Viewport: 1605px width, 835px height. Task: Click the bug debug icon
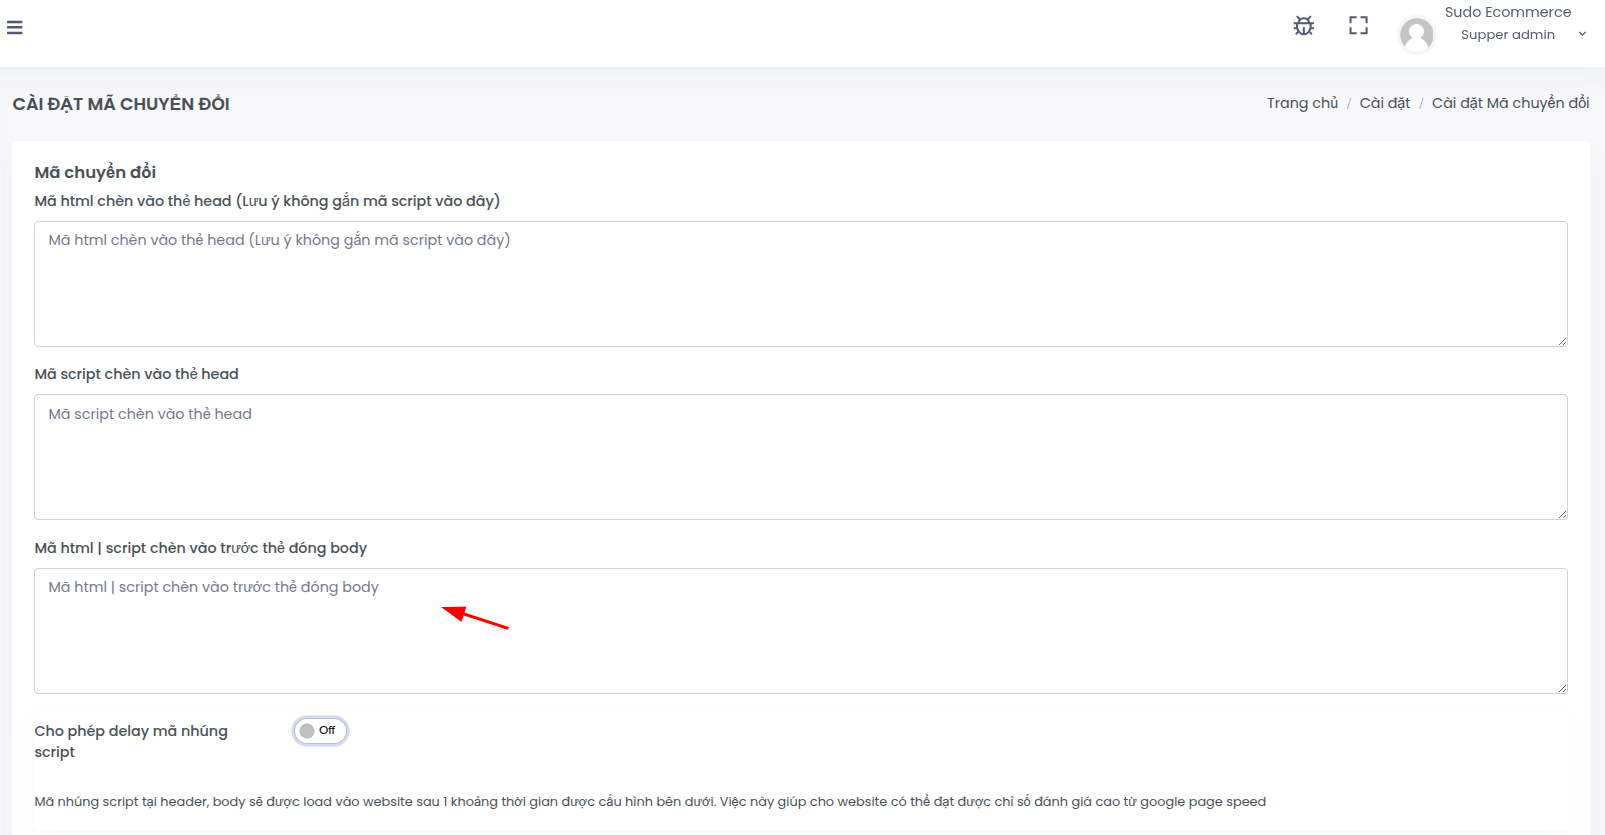click(x=1304, y=26)
